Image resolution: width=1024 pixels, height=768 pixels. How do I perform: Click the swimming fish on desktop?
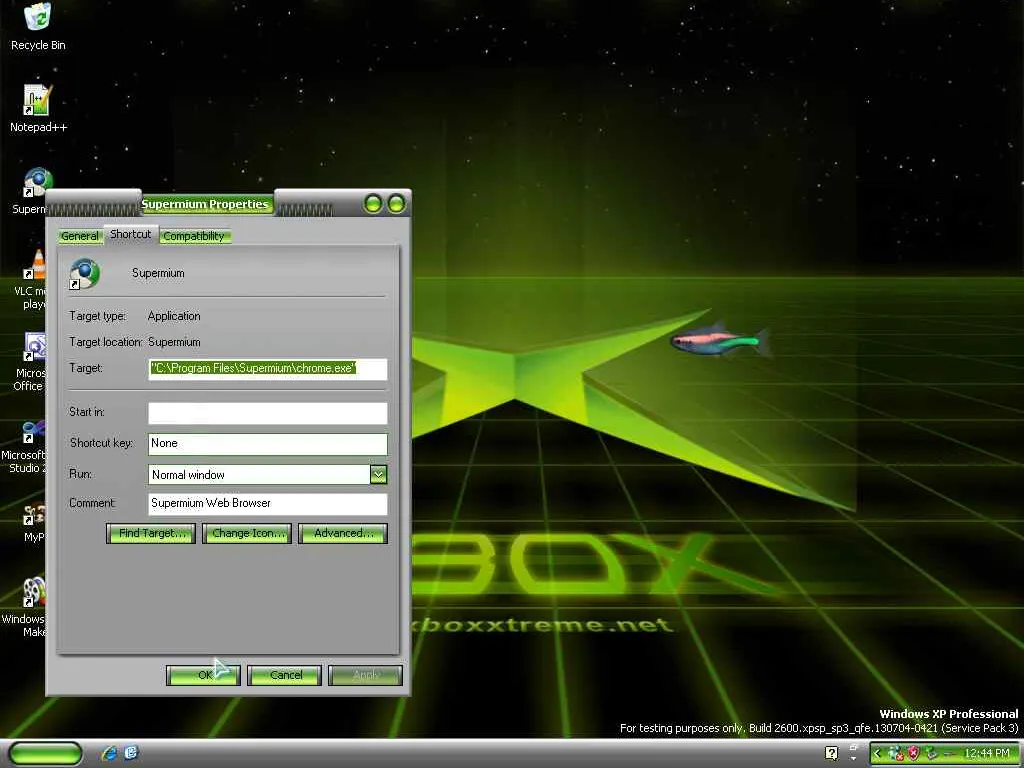point(721,340)
